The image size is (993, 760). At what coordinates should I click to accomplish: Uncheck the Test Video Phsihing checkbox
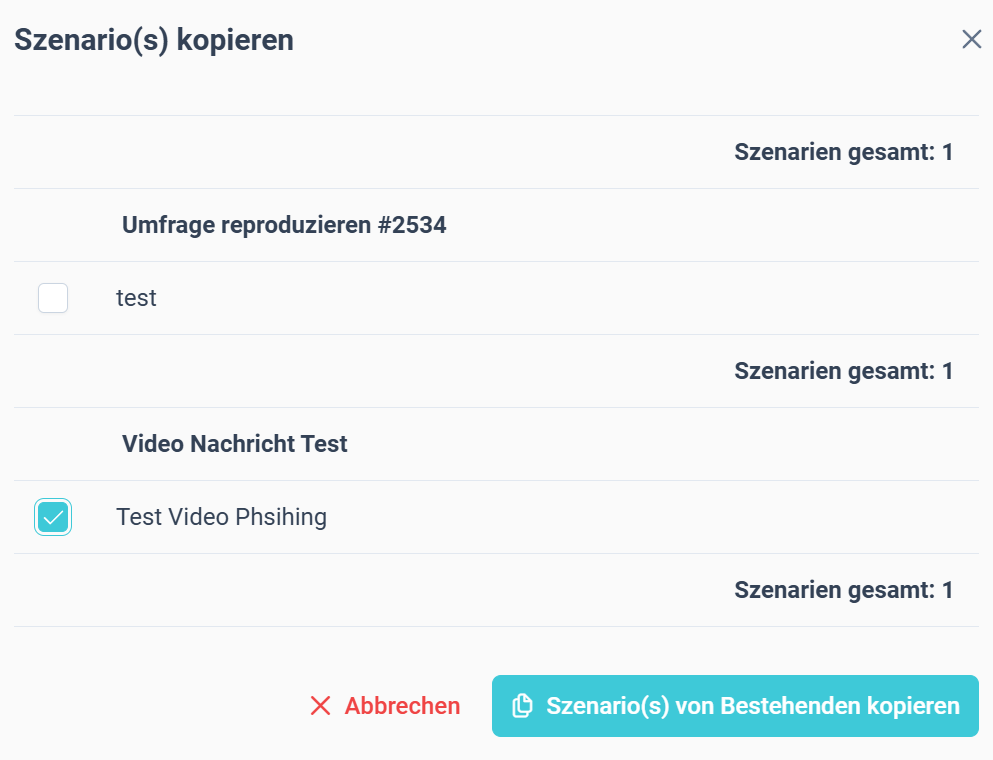(53, 517)
